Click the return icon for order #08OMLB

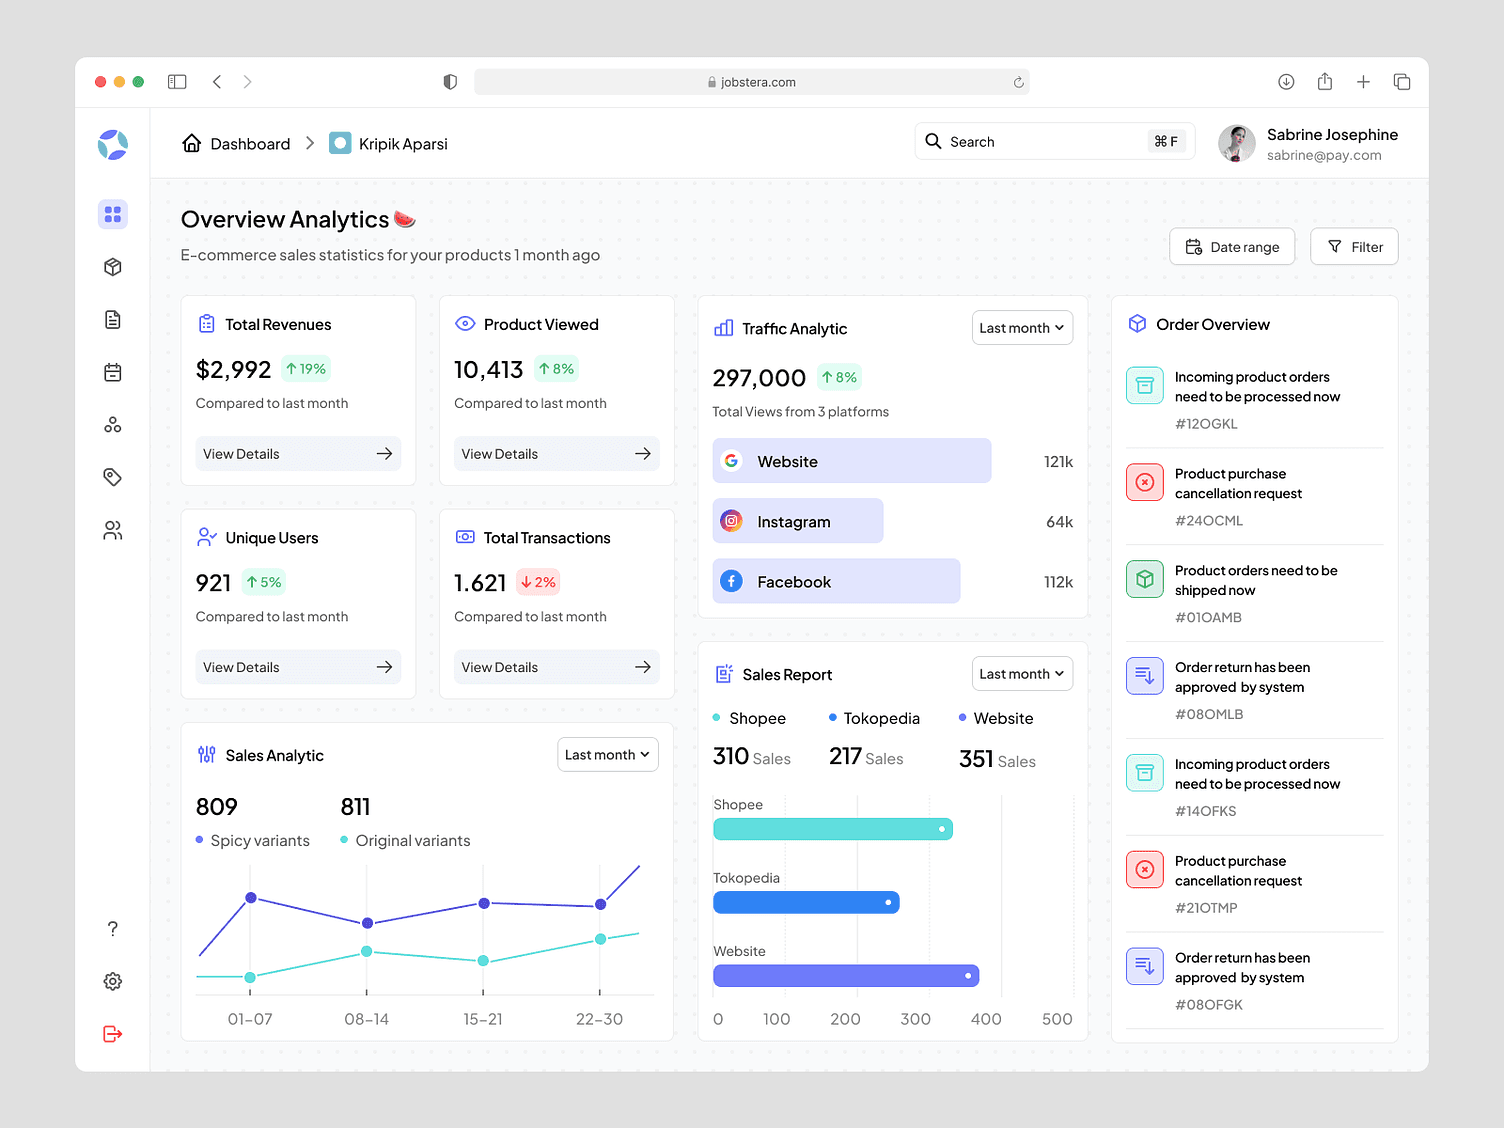tap(1145, 676)
